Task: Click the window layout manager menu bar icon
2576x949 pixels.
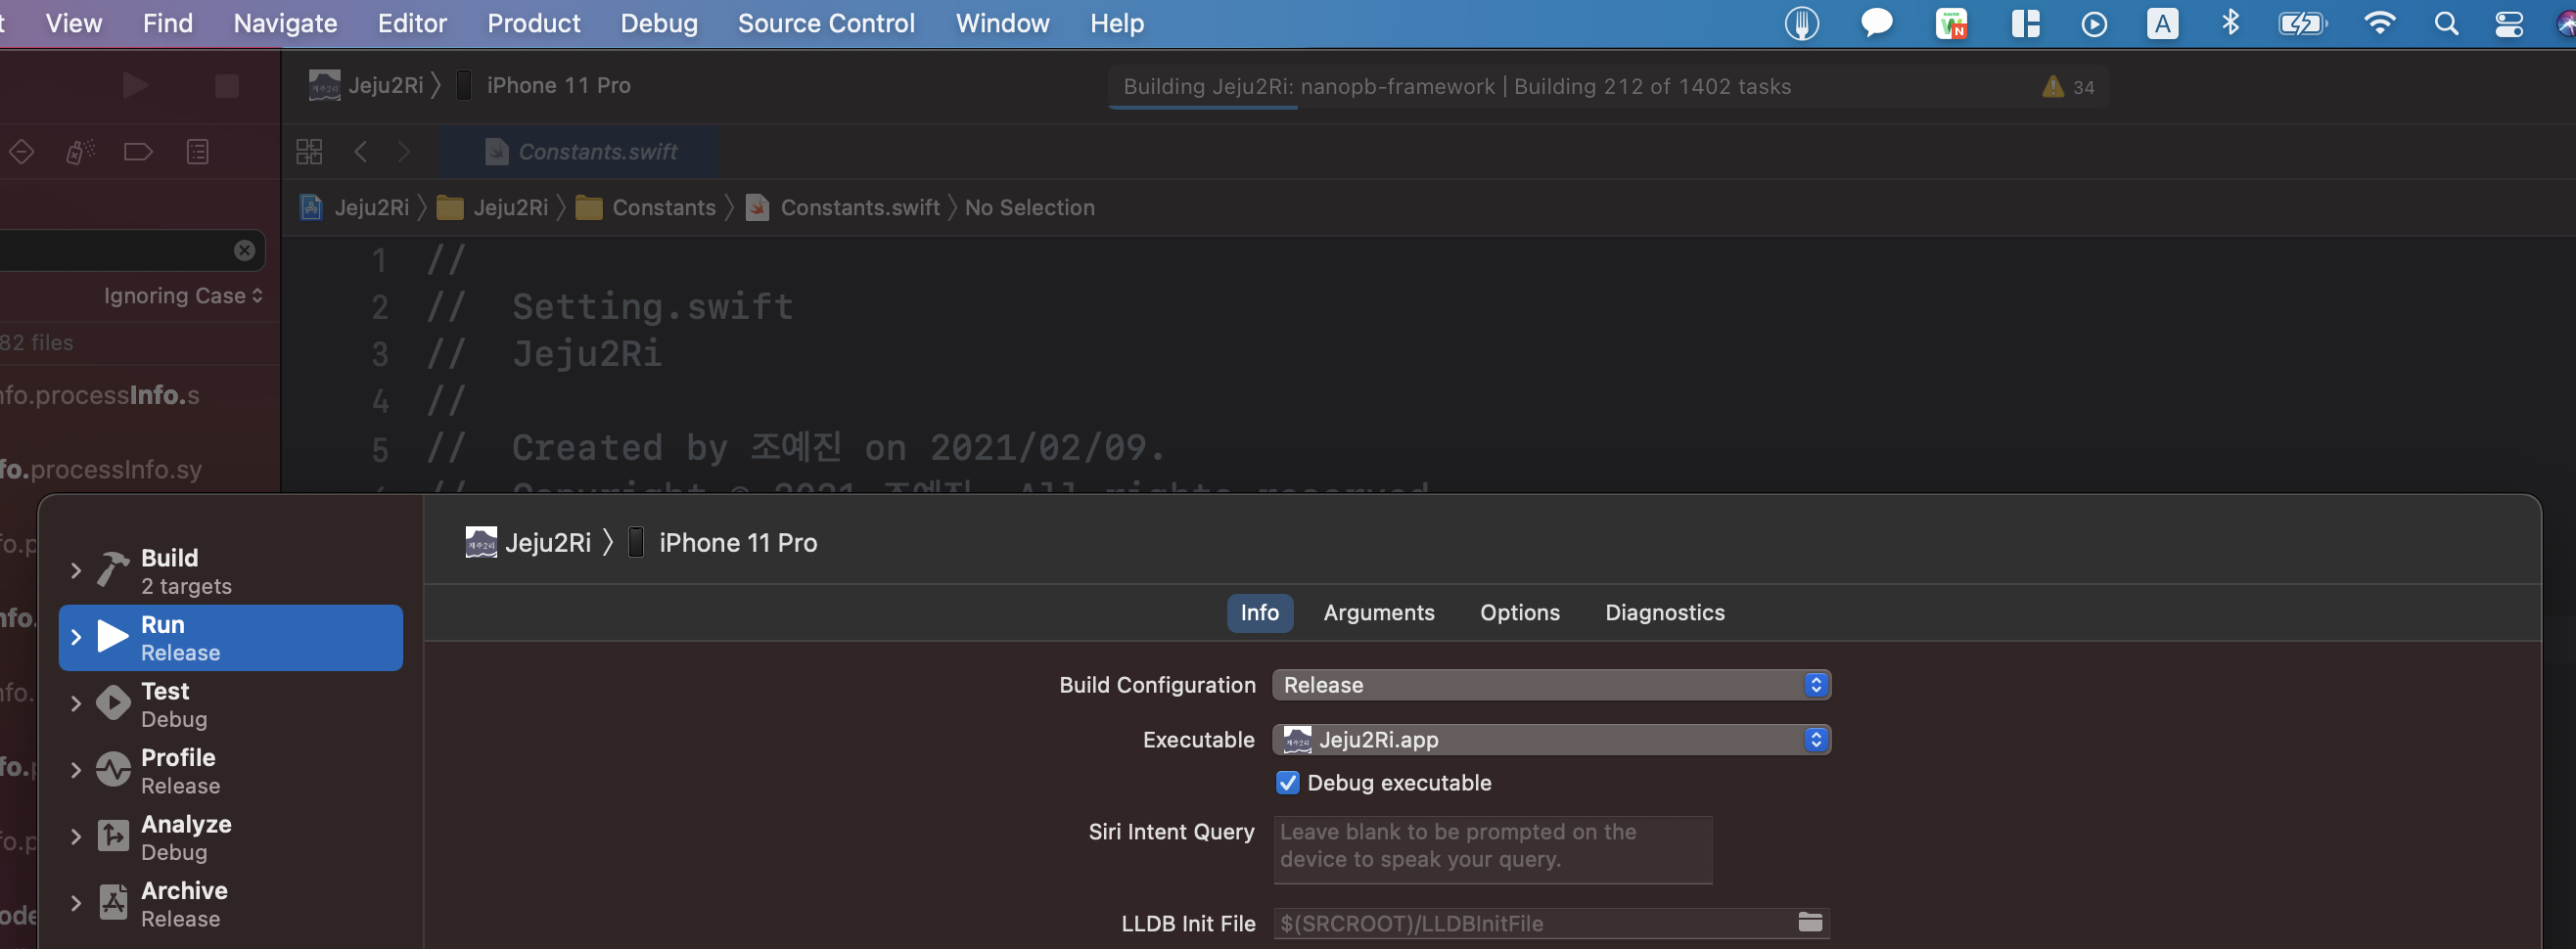Action: pos(2026,24)
